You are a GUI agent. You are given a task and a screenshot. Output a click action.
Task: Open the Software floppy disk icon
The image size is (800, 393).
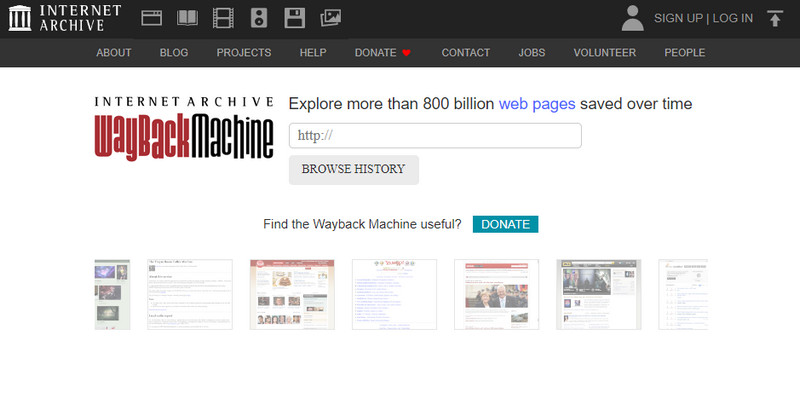point(294,18)
